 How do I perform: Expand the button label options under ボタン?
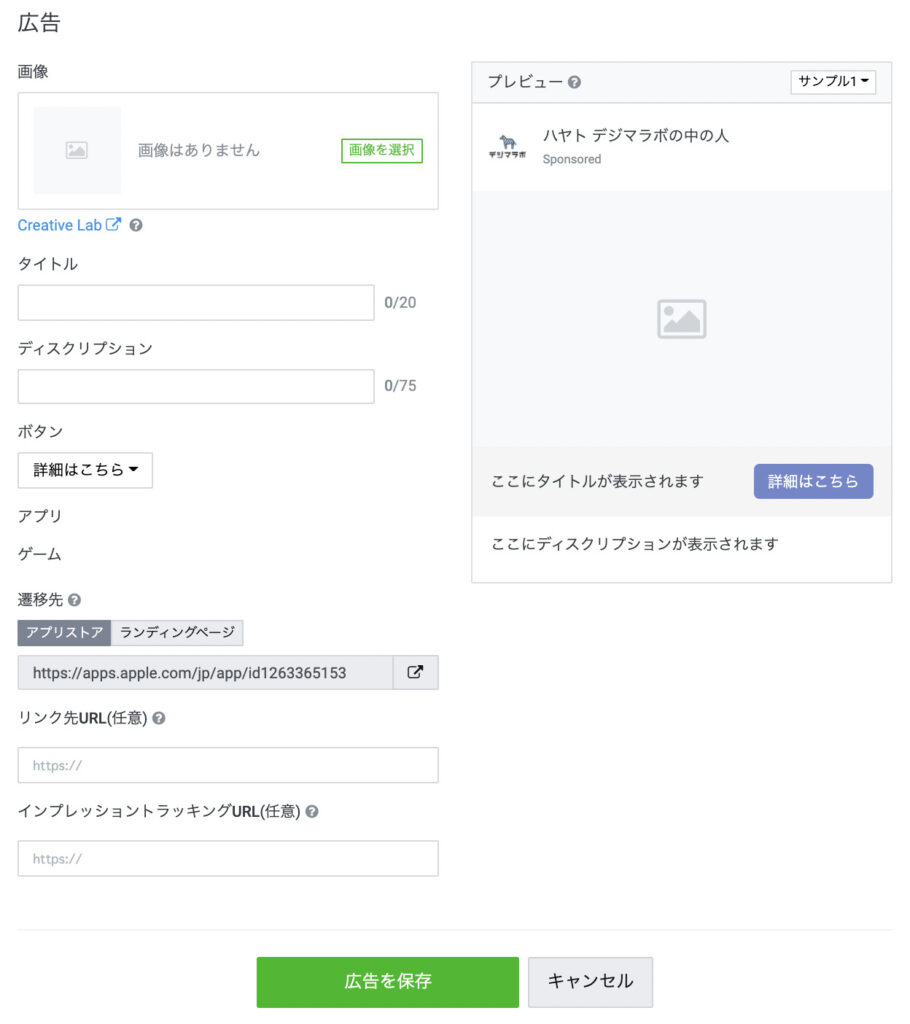[x=85, y=470]
